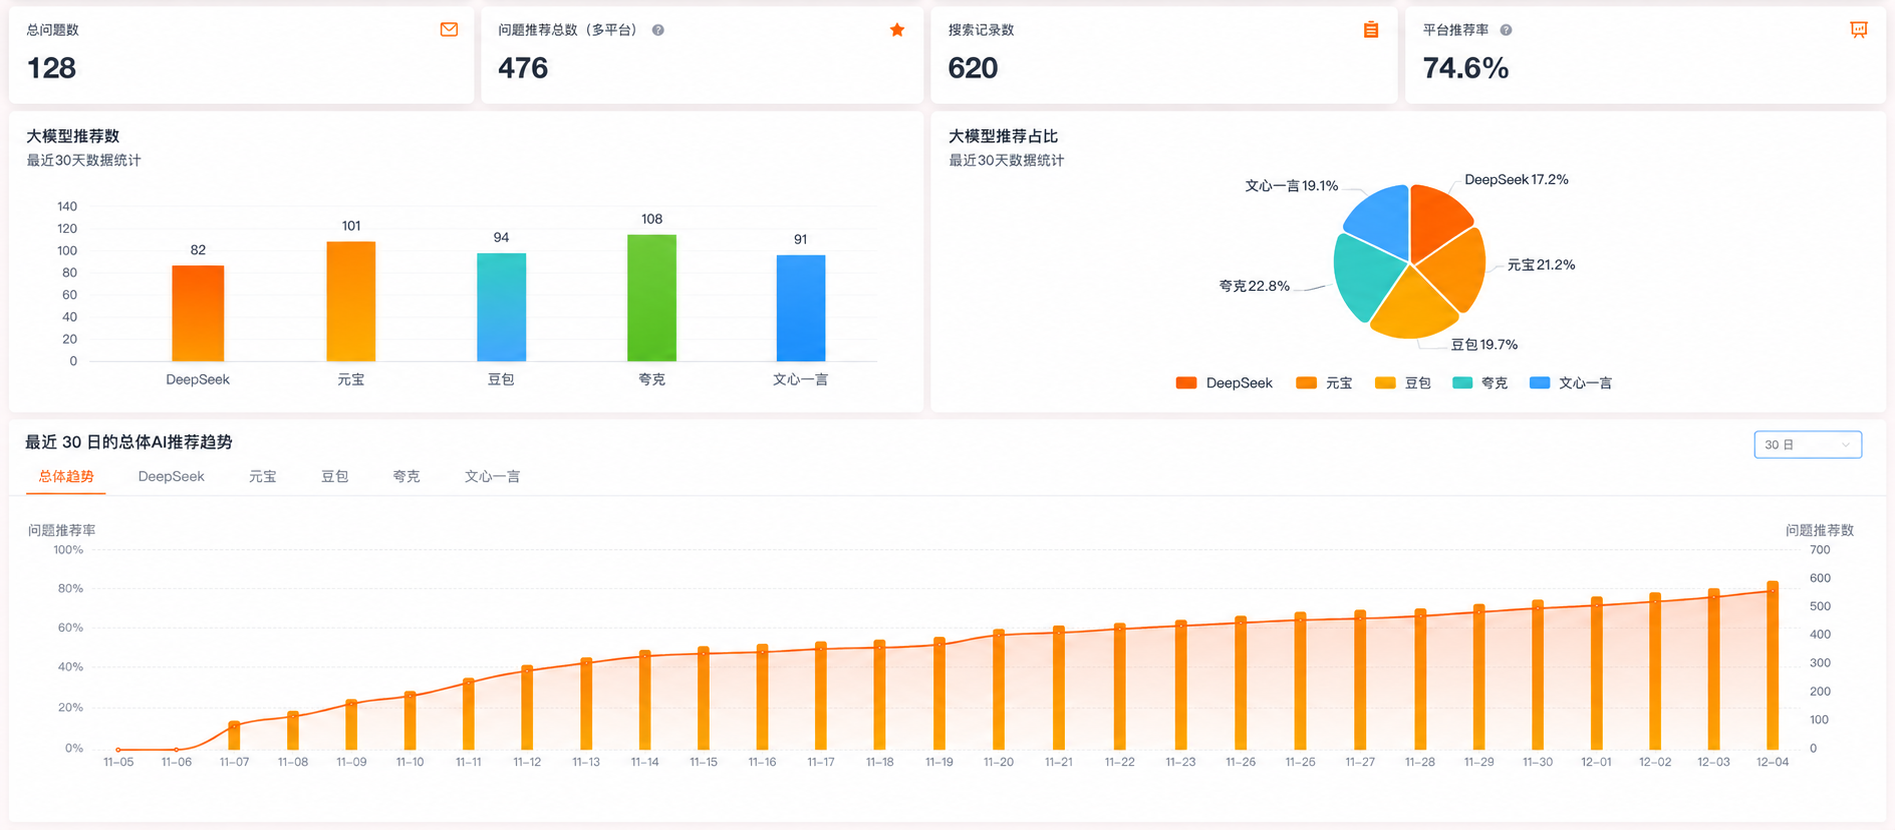Click the 最近 30 日的总体AI推荐趋势 heading
Image resolution: width=1895 pixels, height=830 pixels.
point(129,442)
